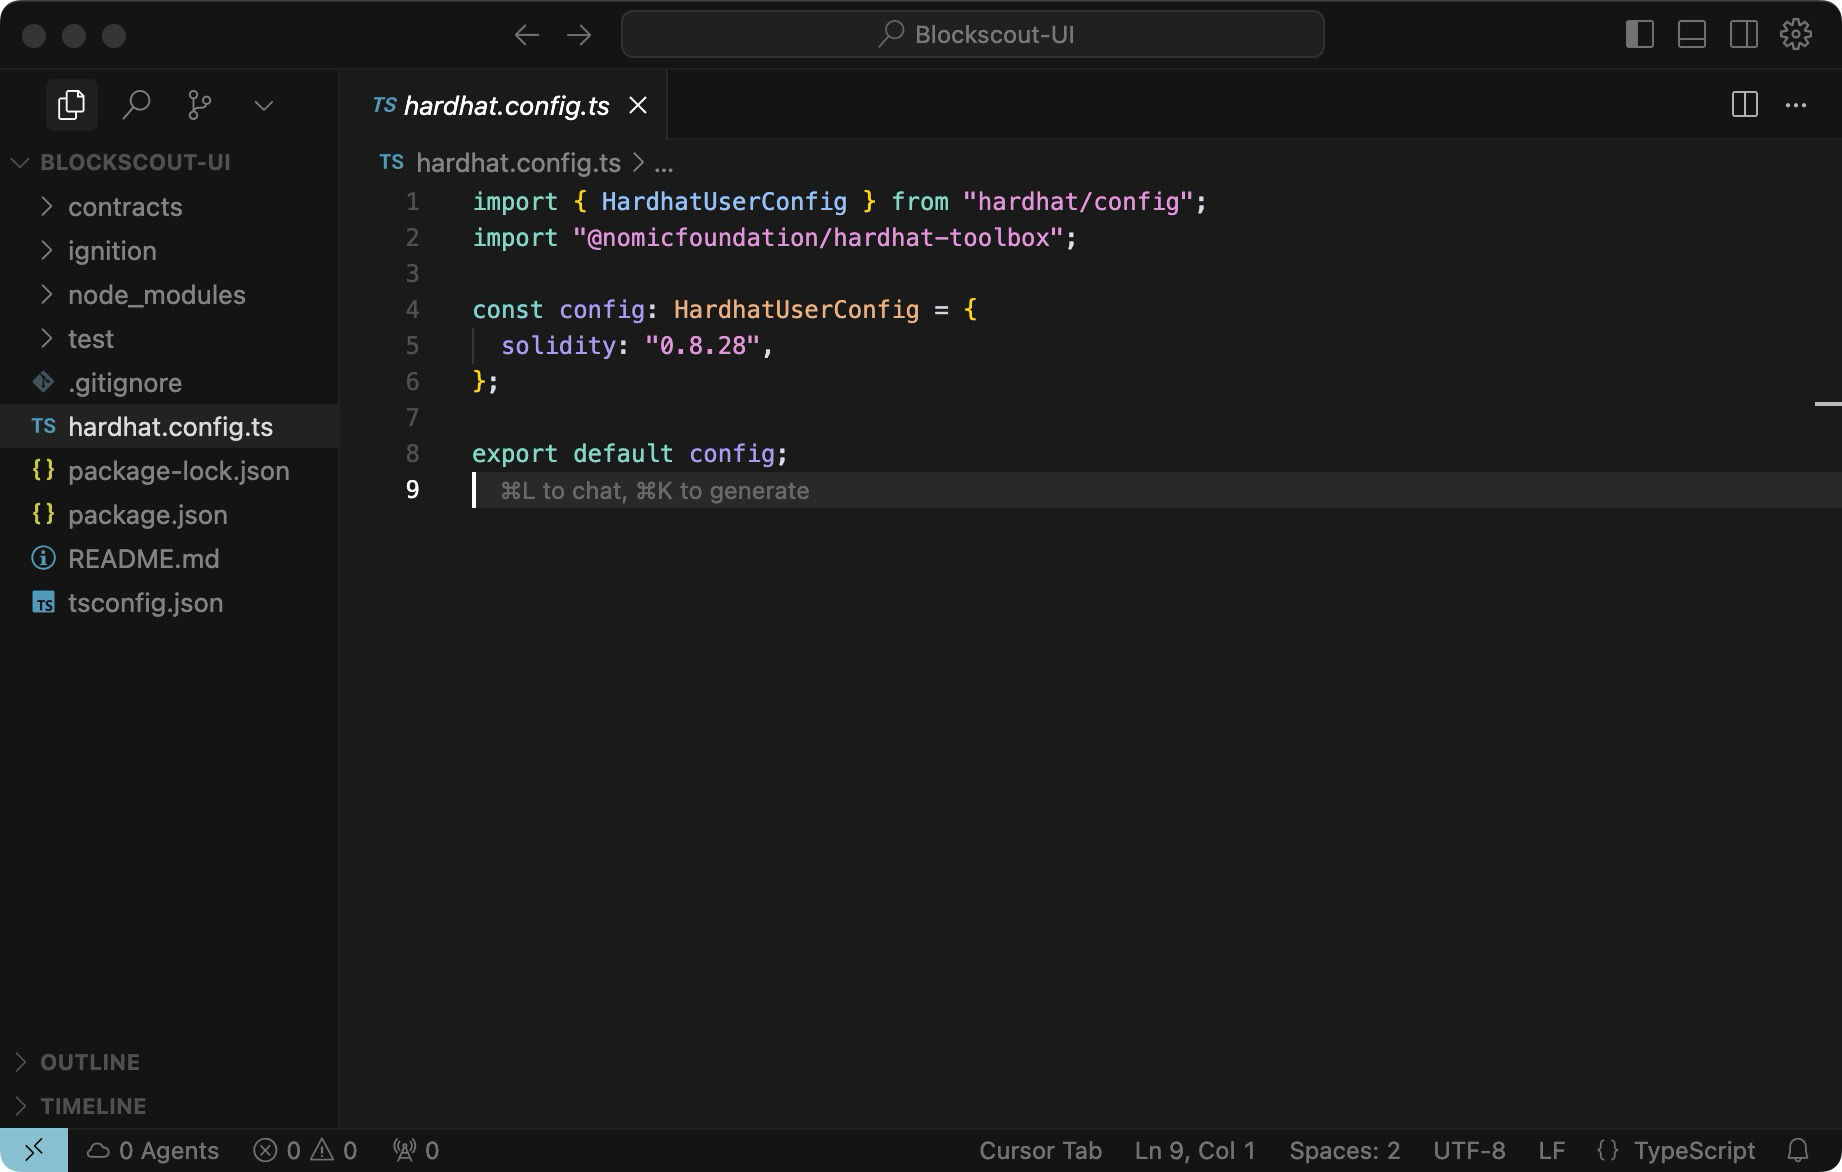1842x1172 pixels.
Task: Close the hardhat.config.ts tab
Action: (x=638, y=105)
